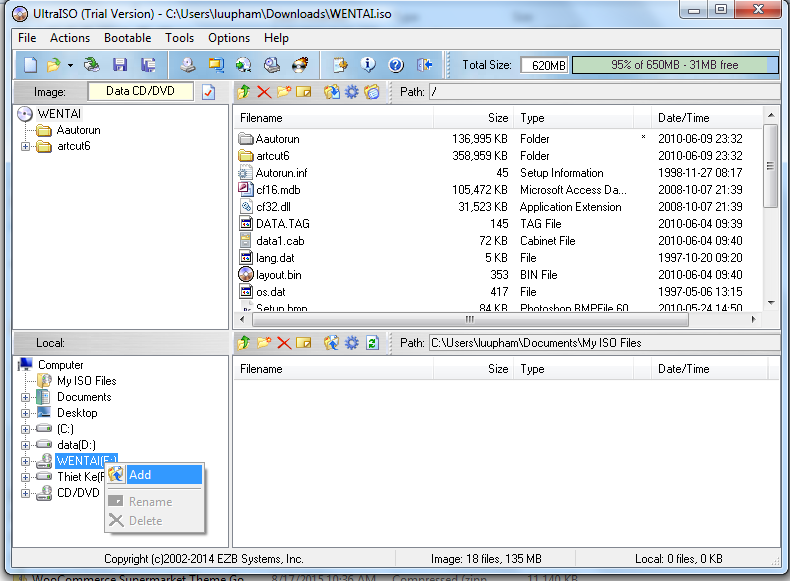This screenshot has width=790, height=581.
Task: Click the Add files icon in local toolbar
Action: pos(332,343)
